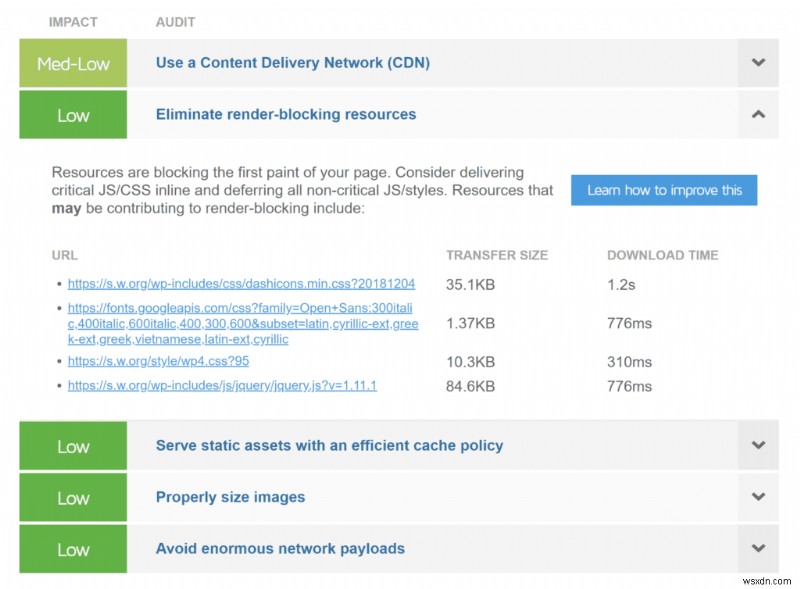This screenshot has height=589, width=800.
Task: Click the Low badge beside Properly size images
Action: tap(73, 497)
